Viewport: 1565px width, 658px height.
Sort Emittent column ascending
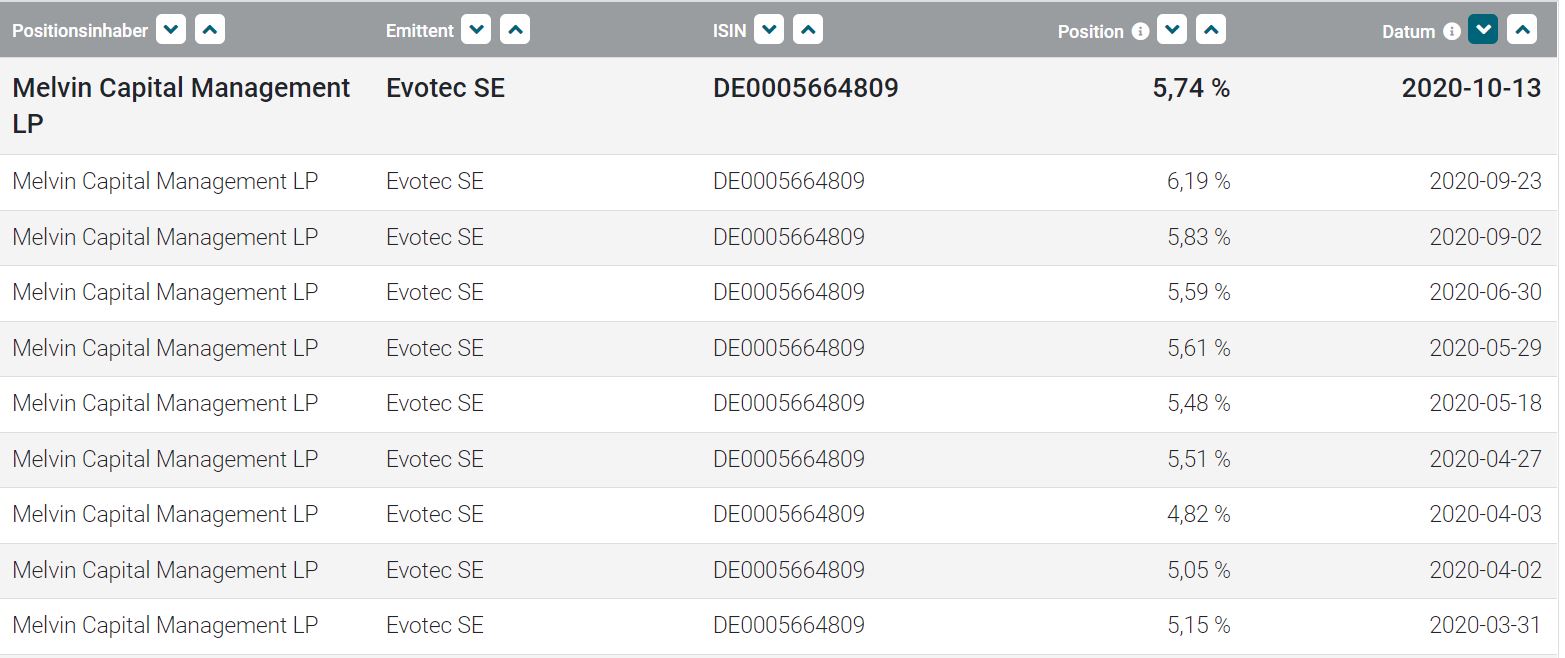(515, 31)
